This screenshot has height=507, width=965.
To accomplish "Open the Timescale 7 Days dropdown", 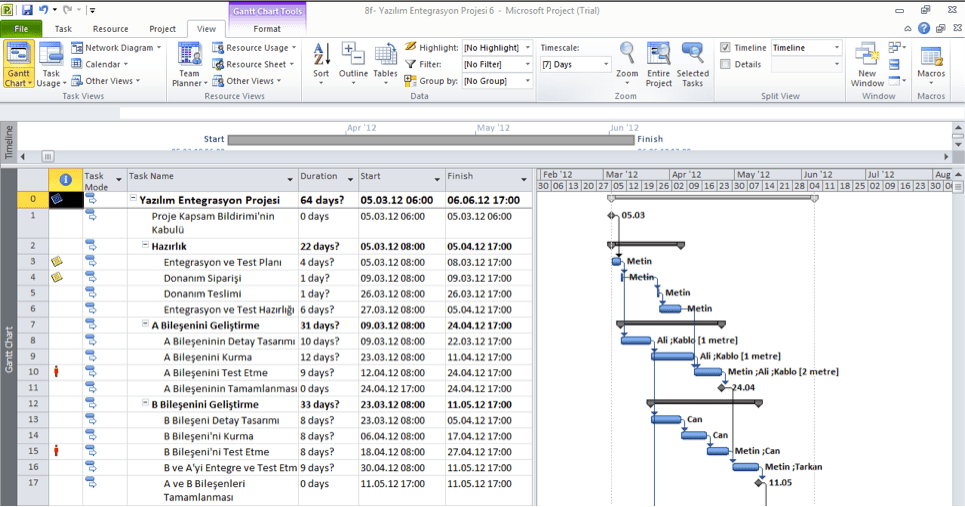I will pos(604,65).
